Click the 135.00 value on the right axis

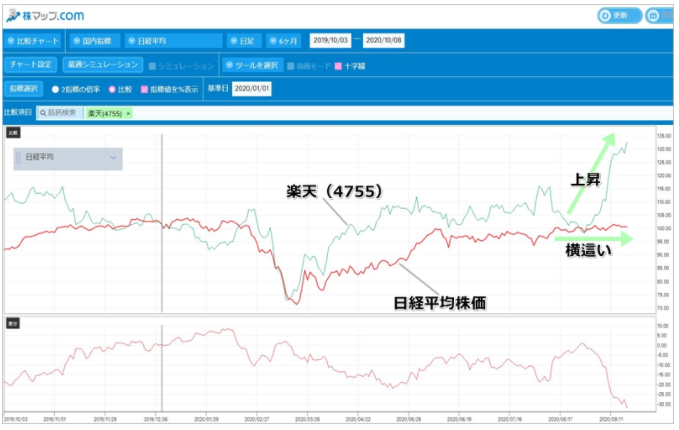coord(664,136)
